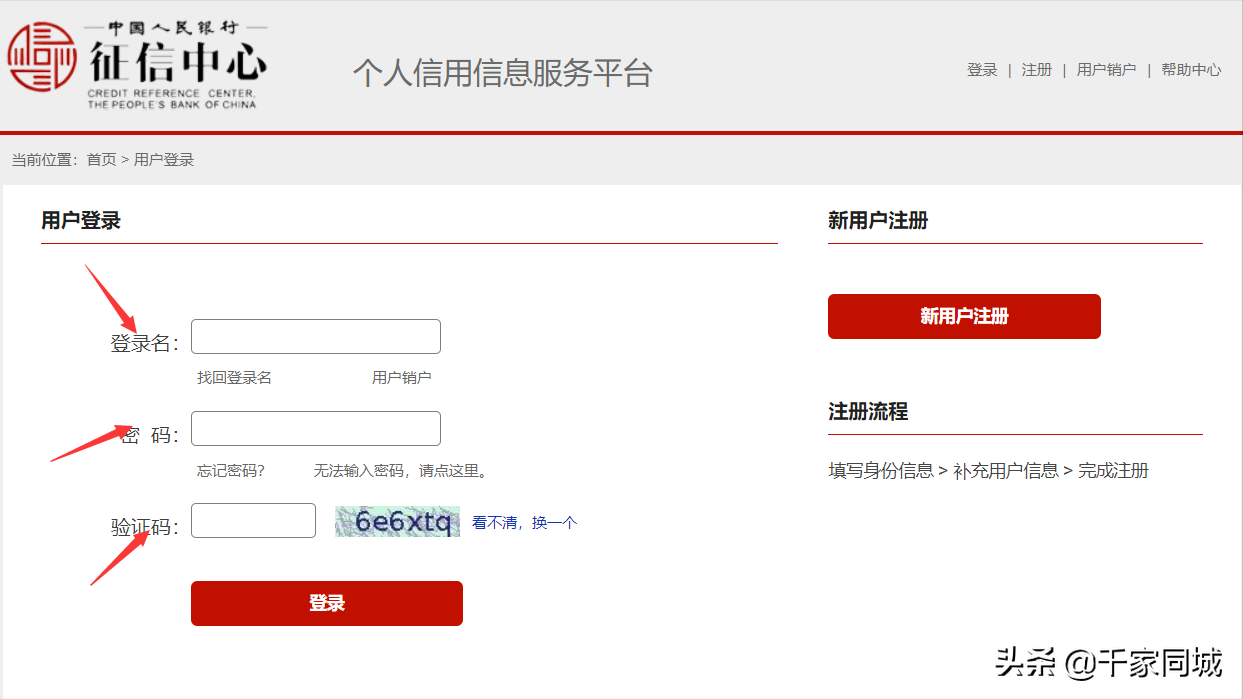Open the 登录 link in top navigation

pyautogui.click(x=982, y=70)
